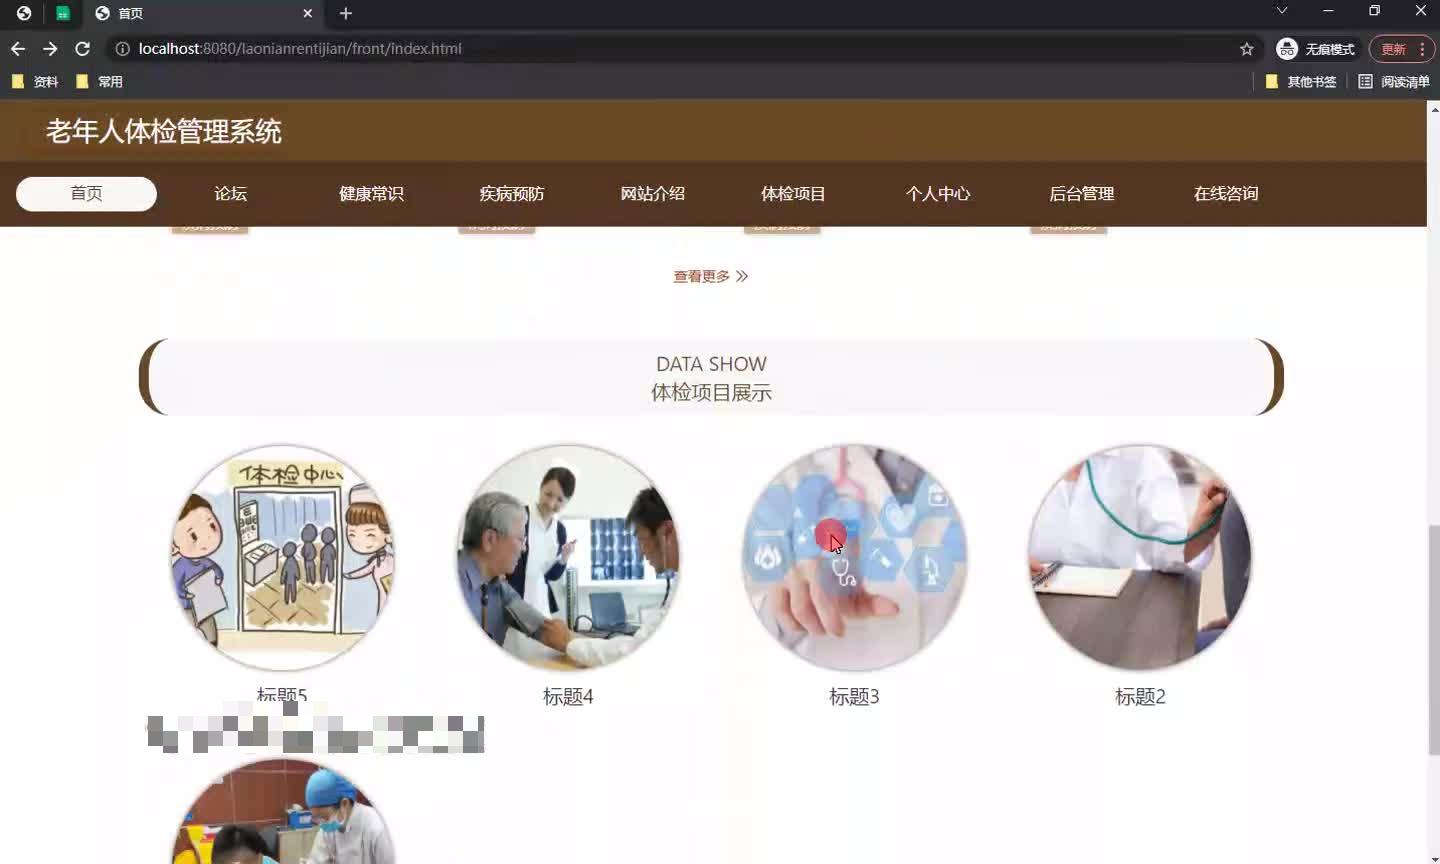1440x864 pixels.
Task: Open the medical icons thumbnail for 标题3
Action: [x=854, y=558]
